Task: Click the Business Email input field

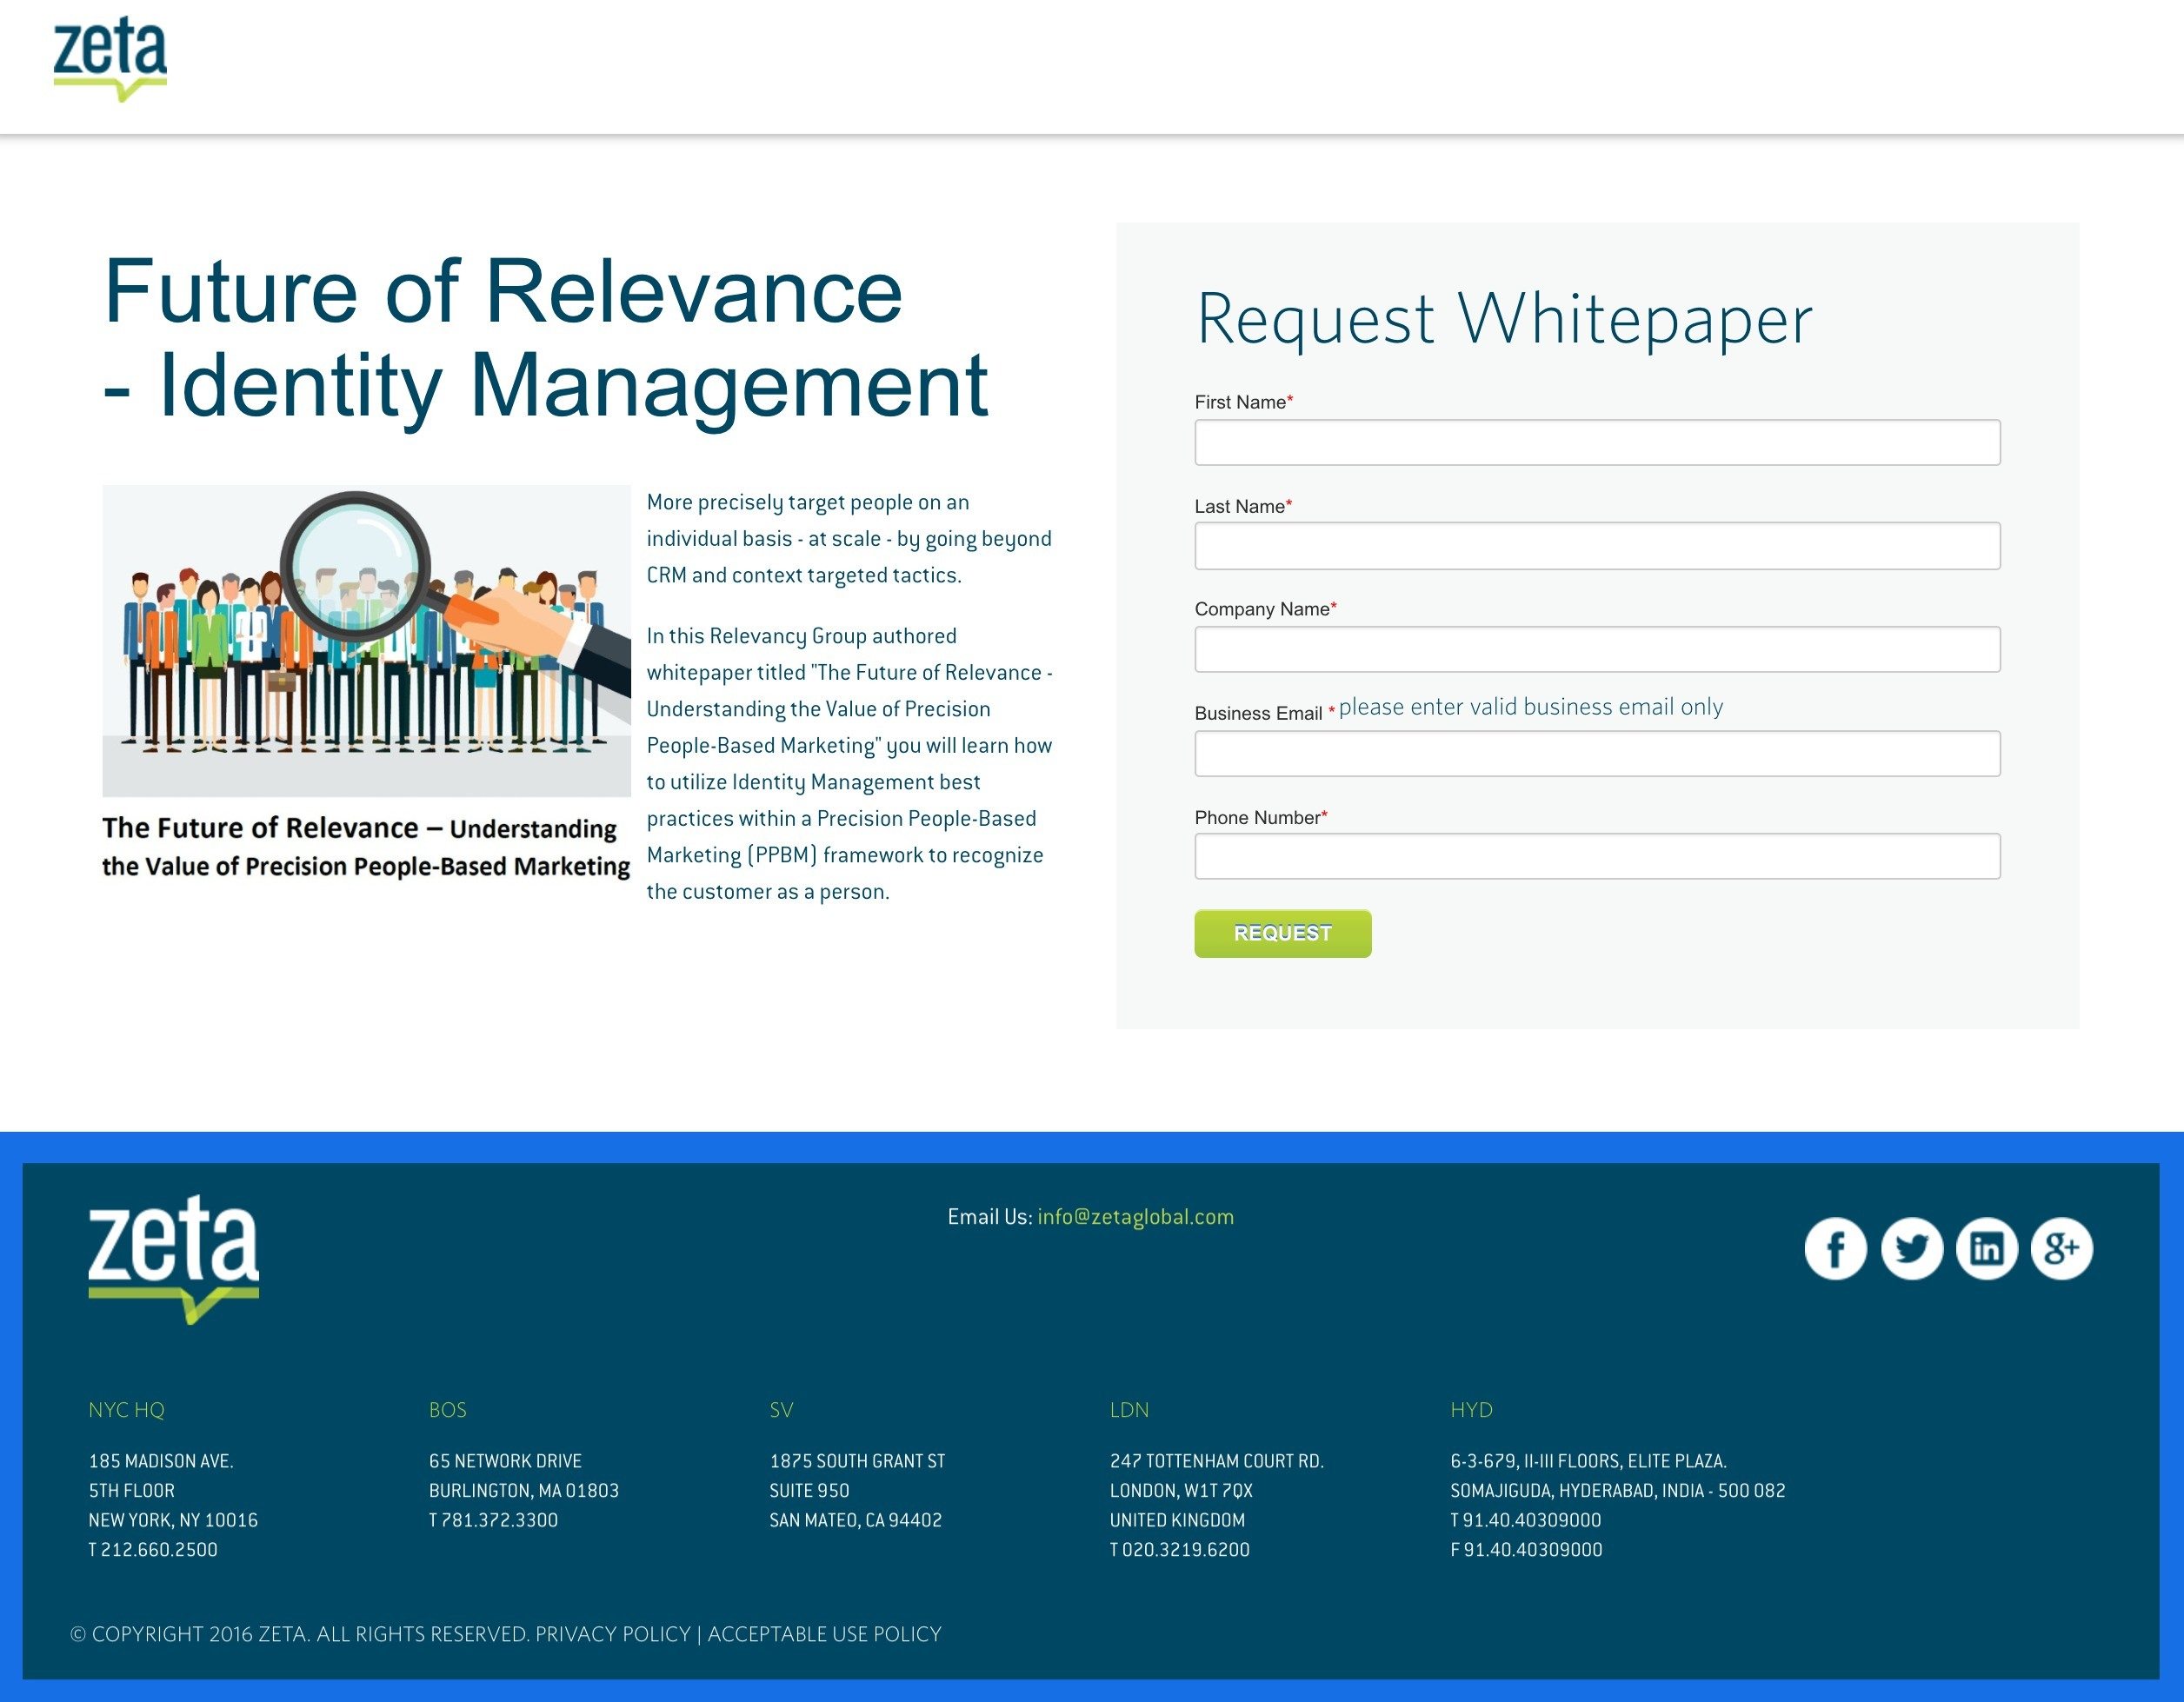Action: click(1597, 753)
